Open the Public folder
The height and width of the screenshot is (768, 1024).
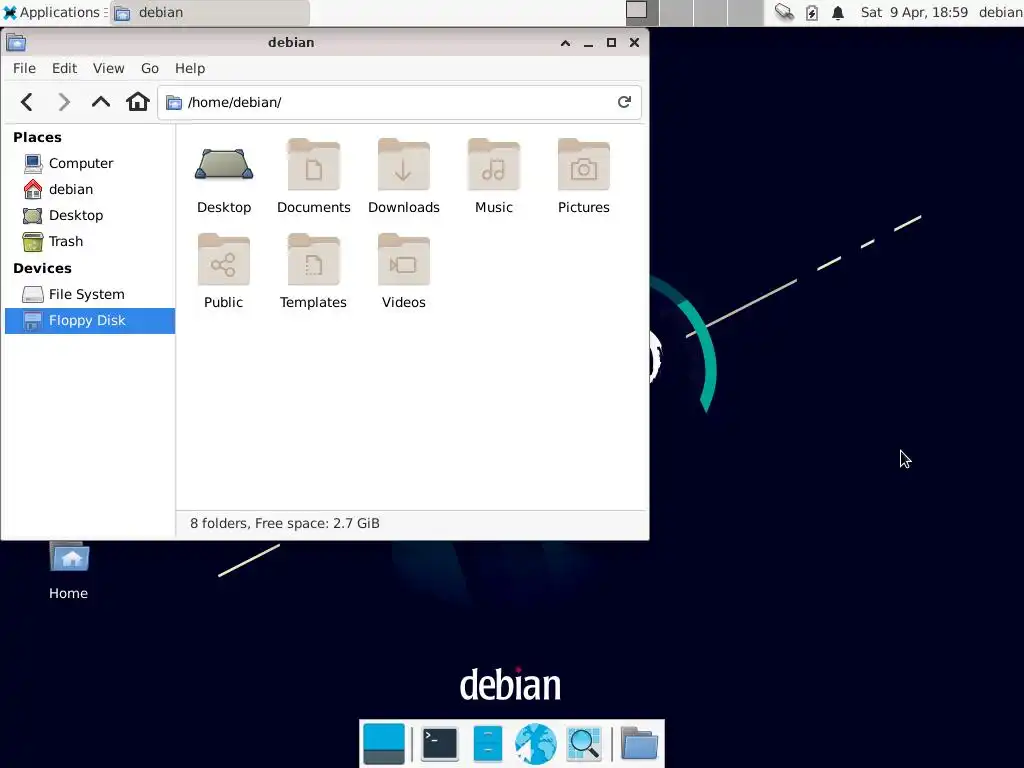(223, 272)
